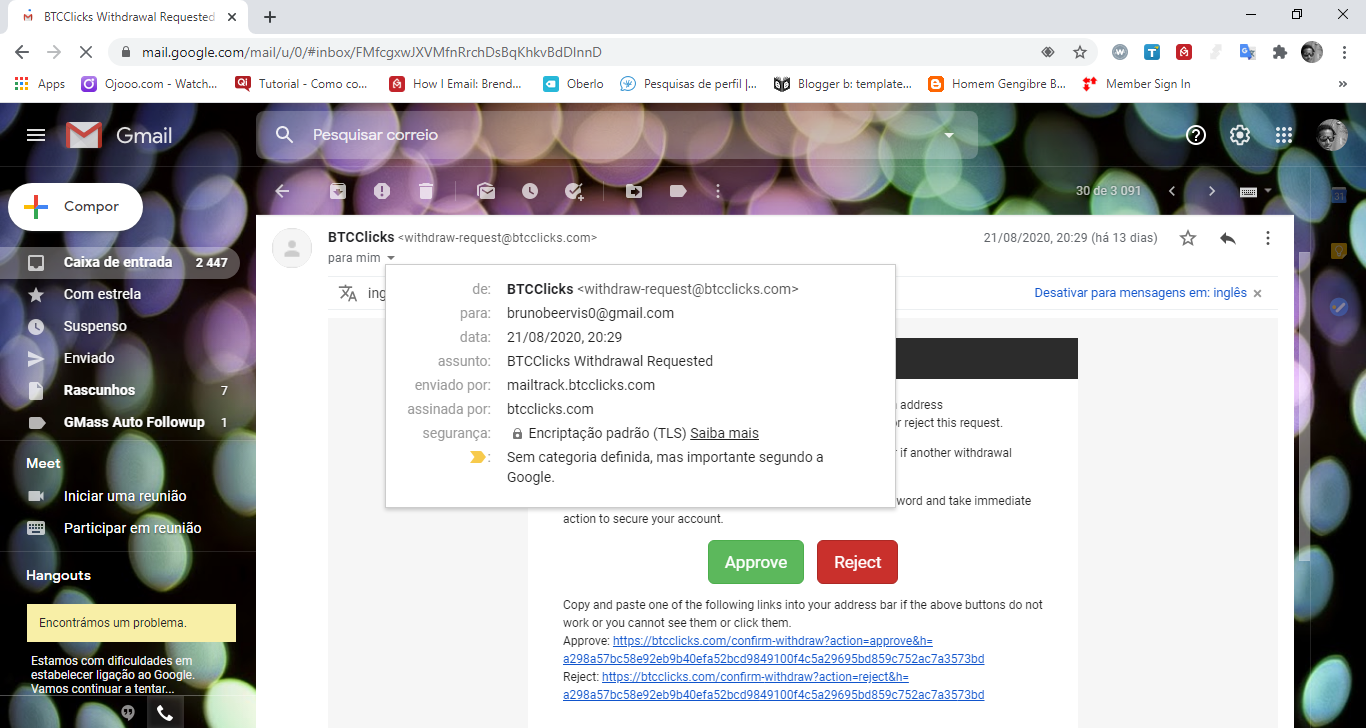The image size is (1366, 728).
Task: Open Com estrela folder
Action: coord(120,294)
